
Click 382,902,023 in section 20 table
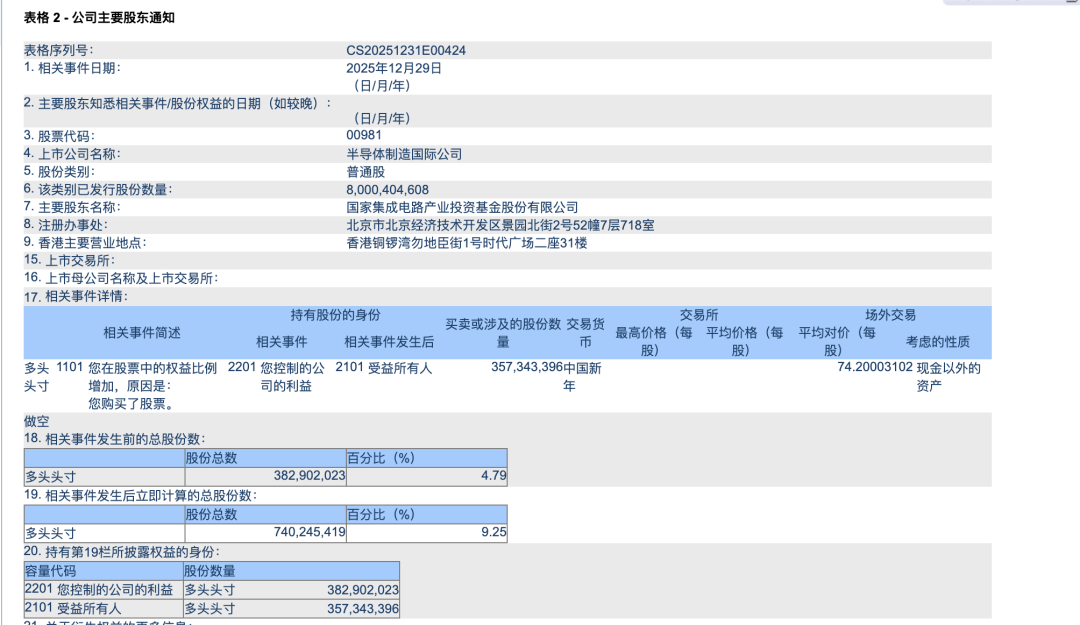click(x=363, y=590)
